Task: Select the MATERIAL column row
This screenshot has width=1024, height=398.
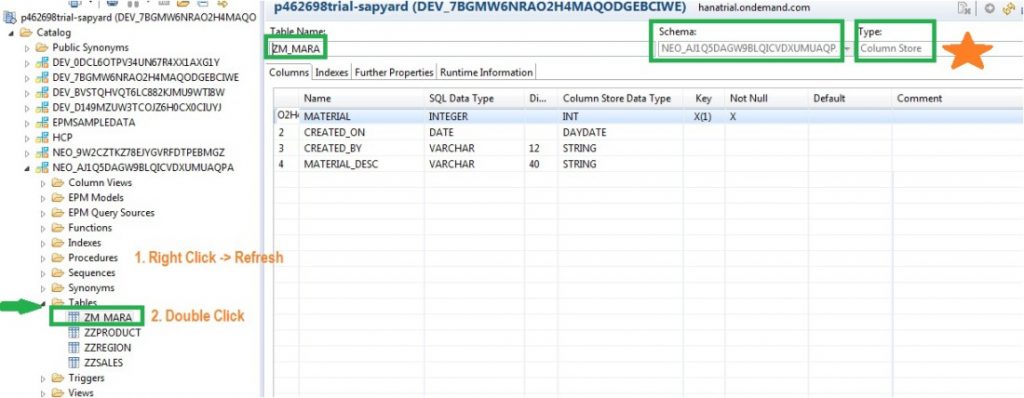Action: coord(648,116)
